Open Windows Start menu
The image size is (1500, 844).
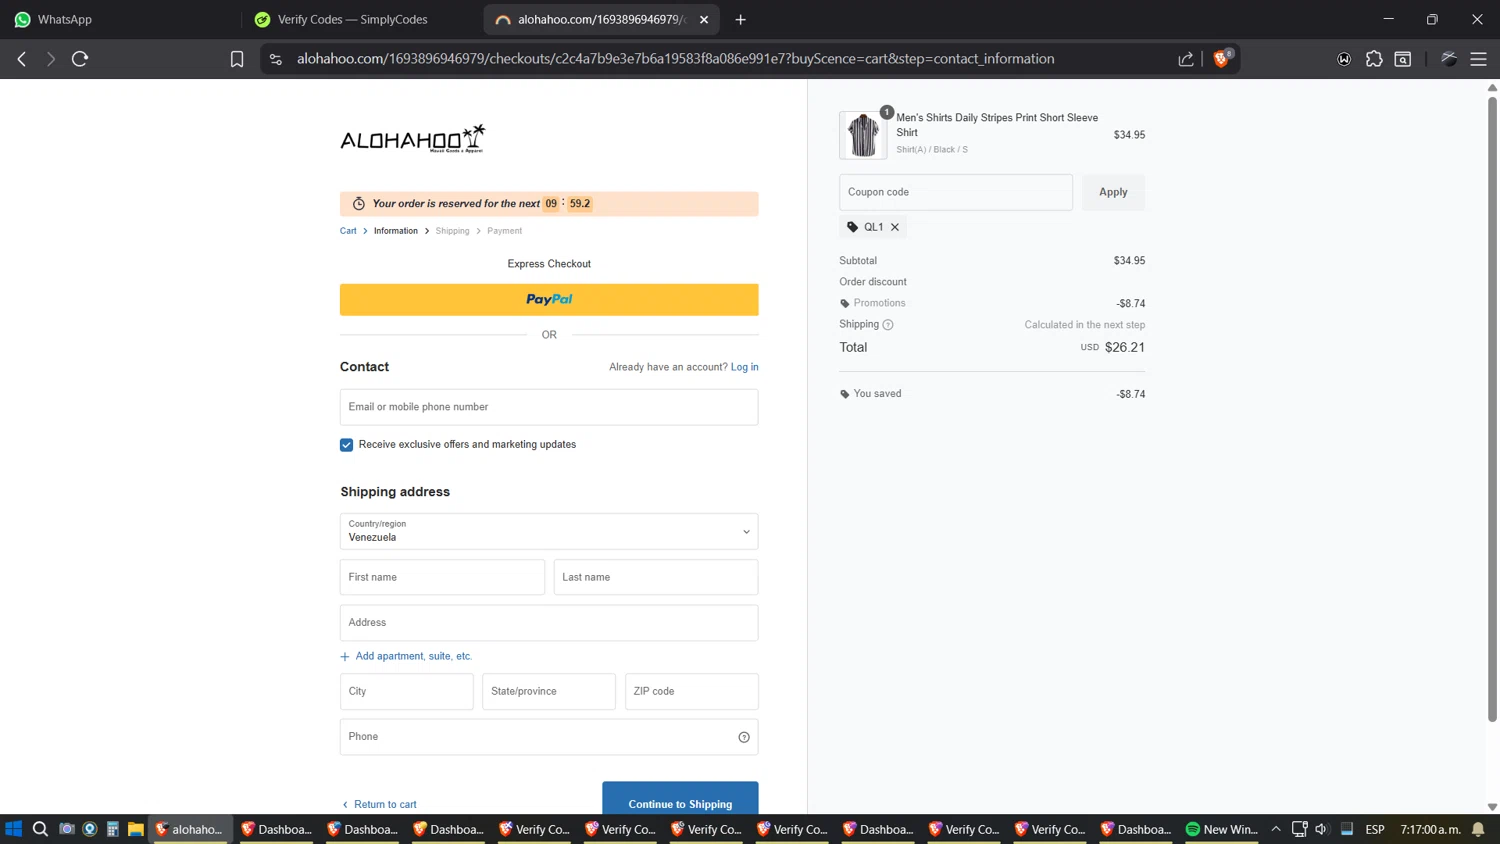coord(13,829)
